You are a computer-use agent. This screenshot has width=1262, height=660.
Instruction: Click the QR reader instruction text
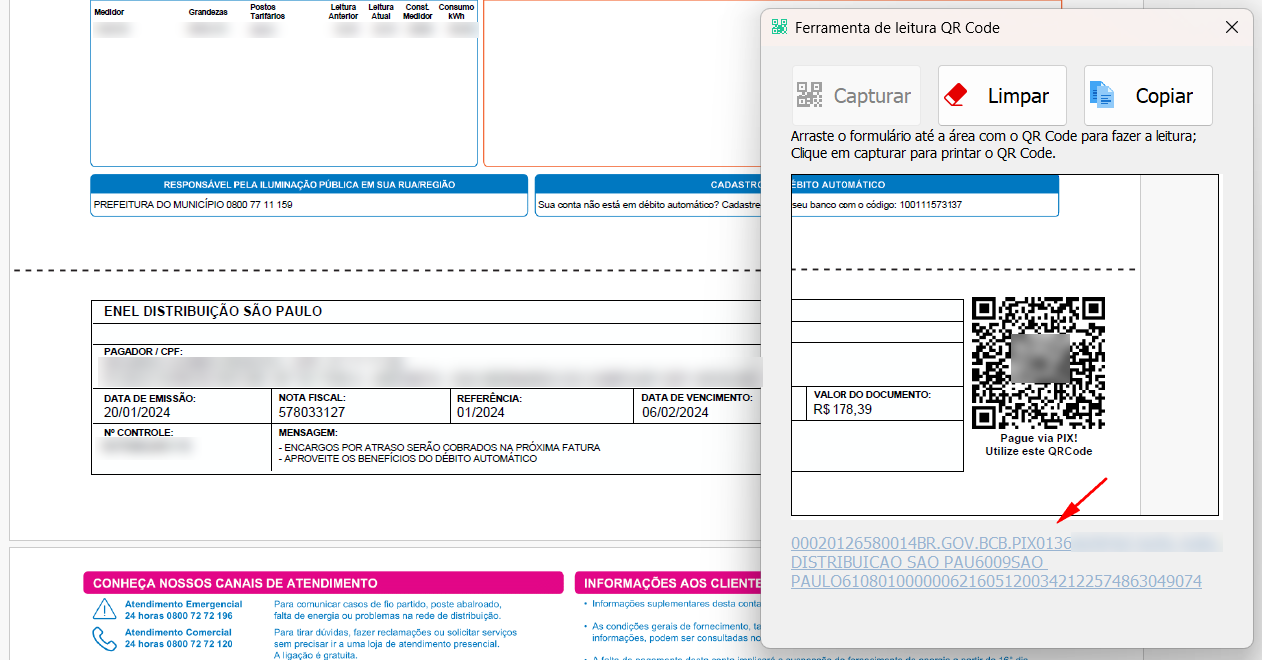click(994, 145)
